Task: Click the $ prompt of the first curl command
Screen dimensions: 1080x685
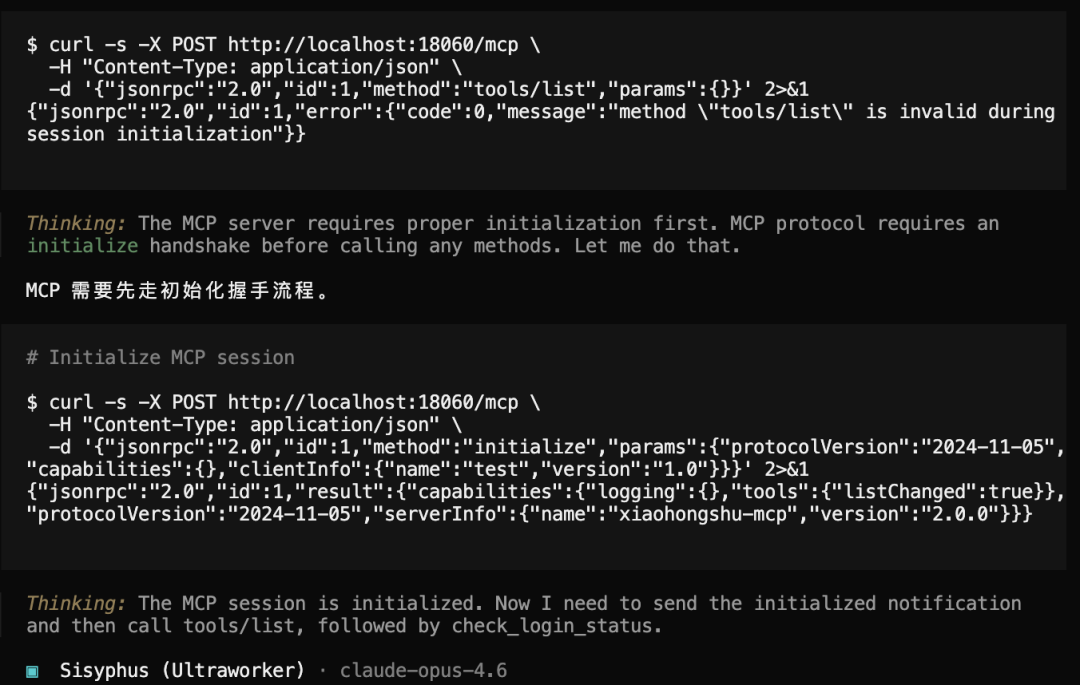Action: tap(32, 44)
